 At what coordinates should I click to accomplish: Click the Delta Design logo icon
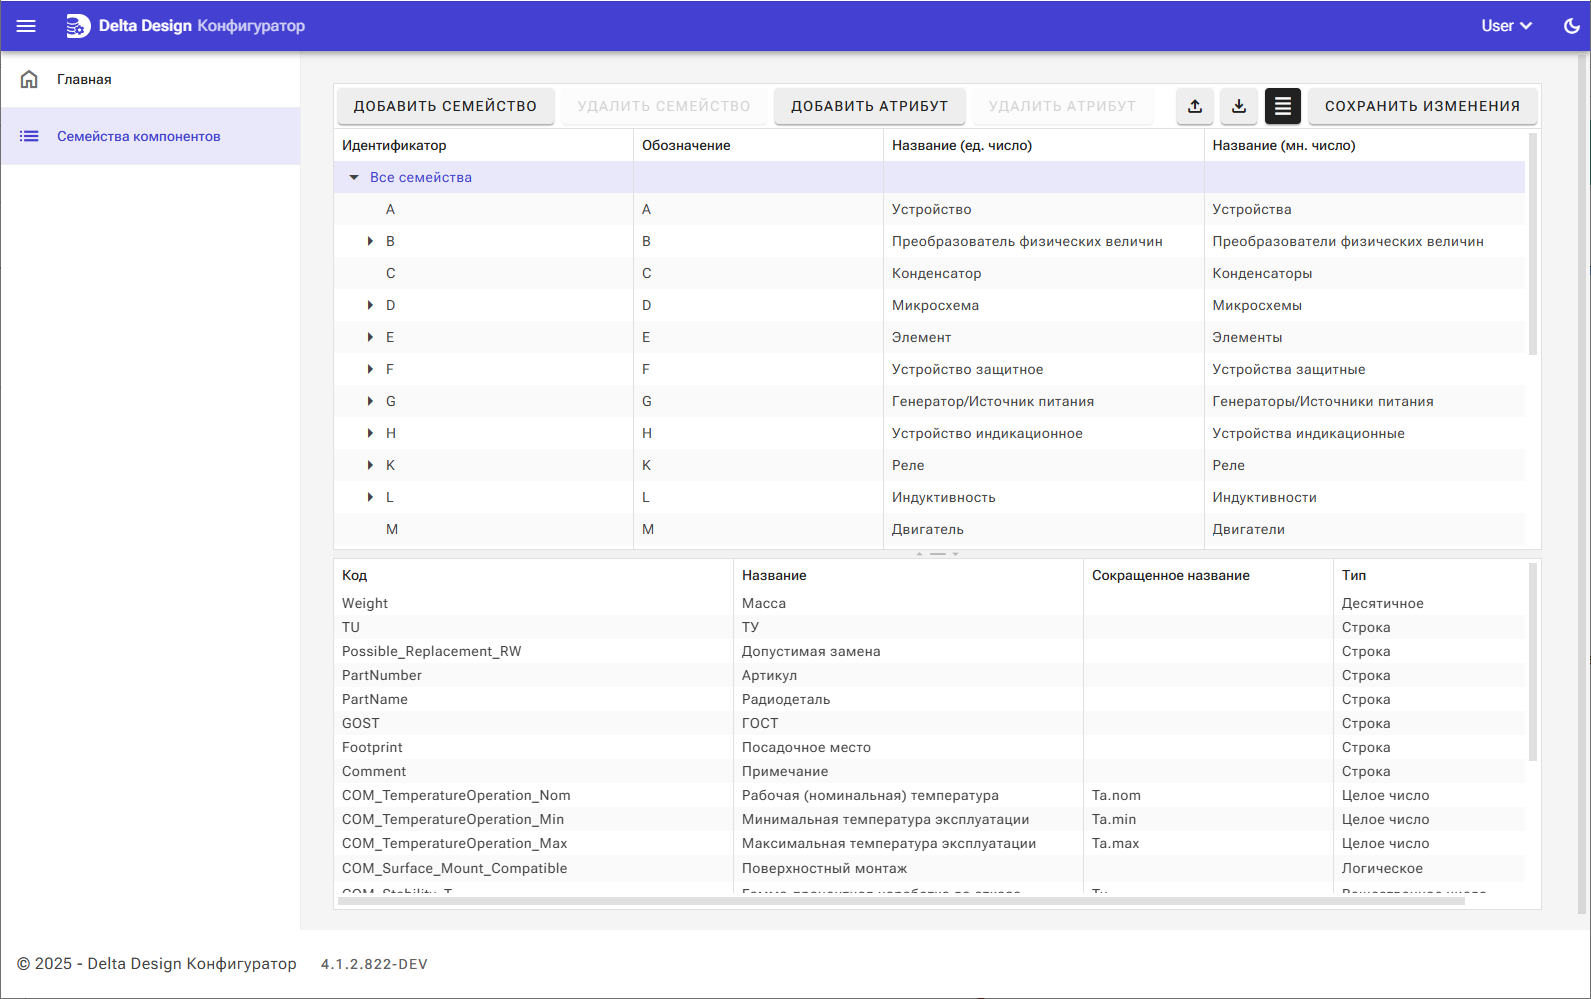[x=78, y=26]
